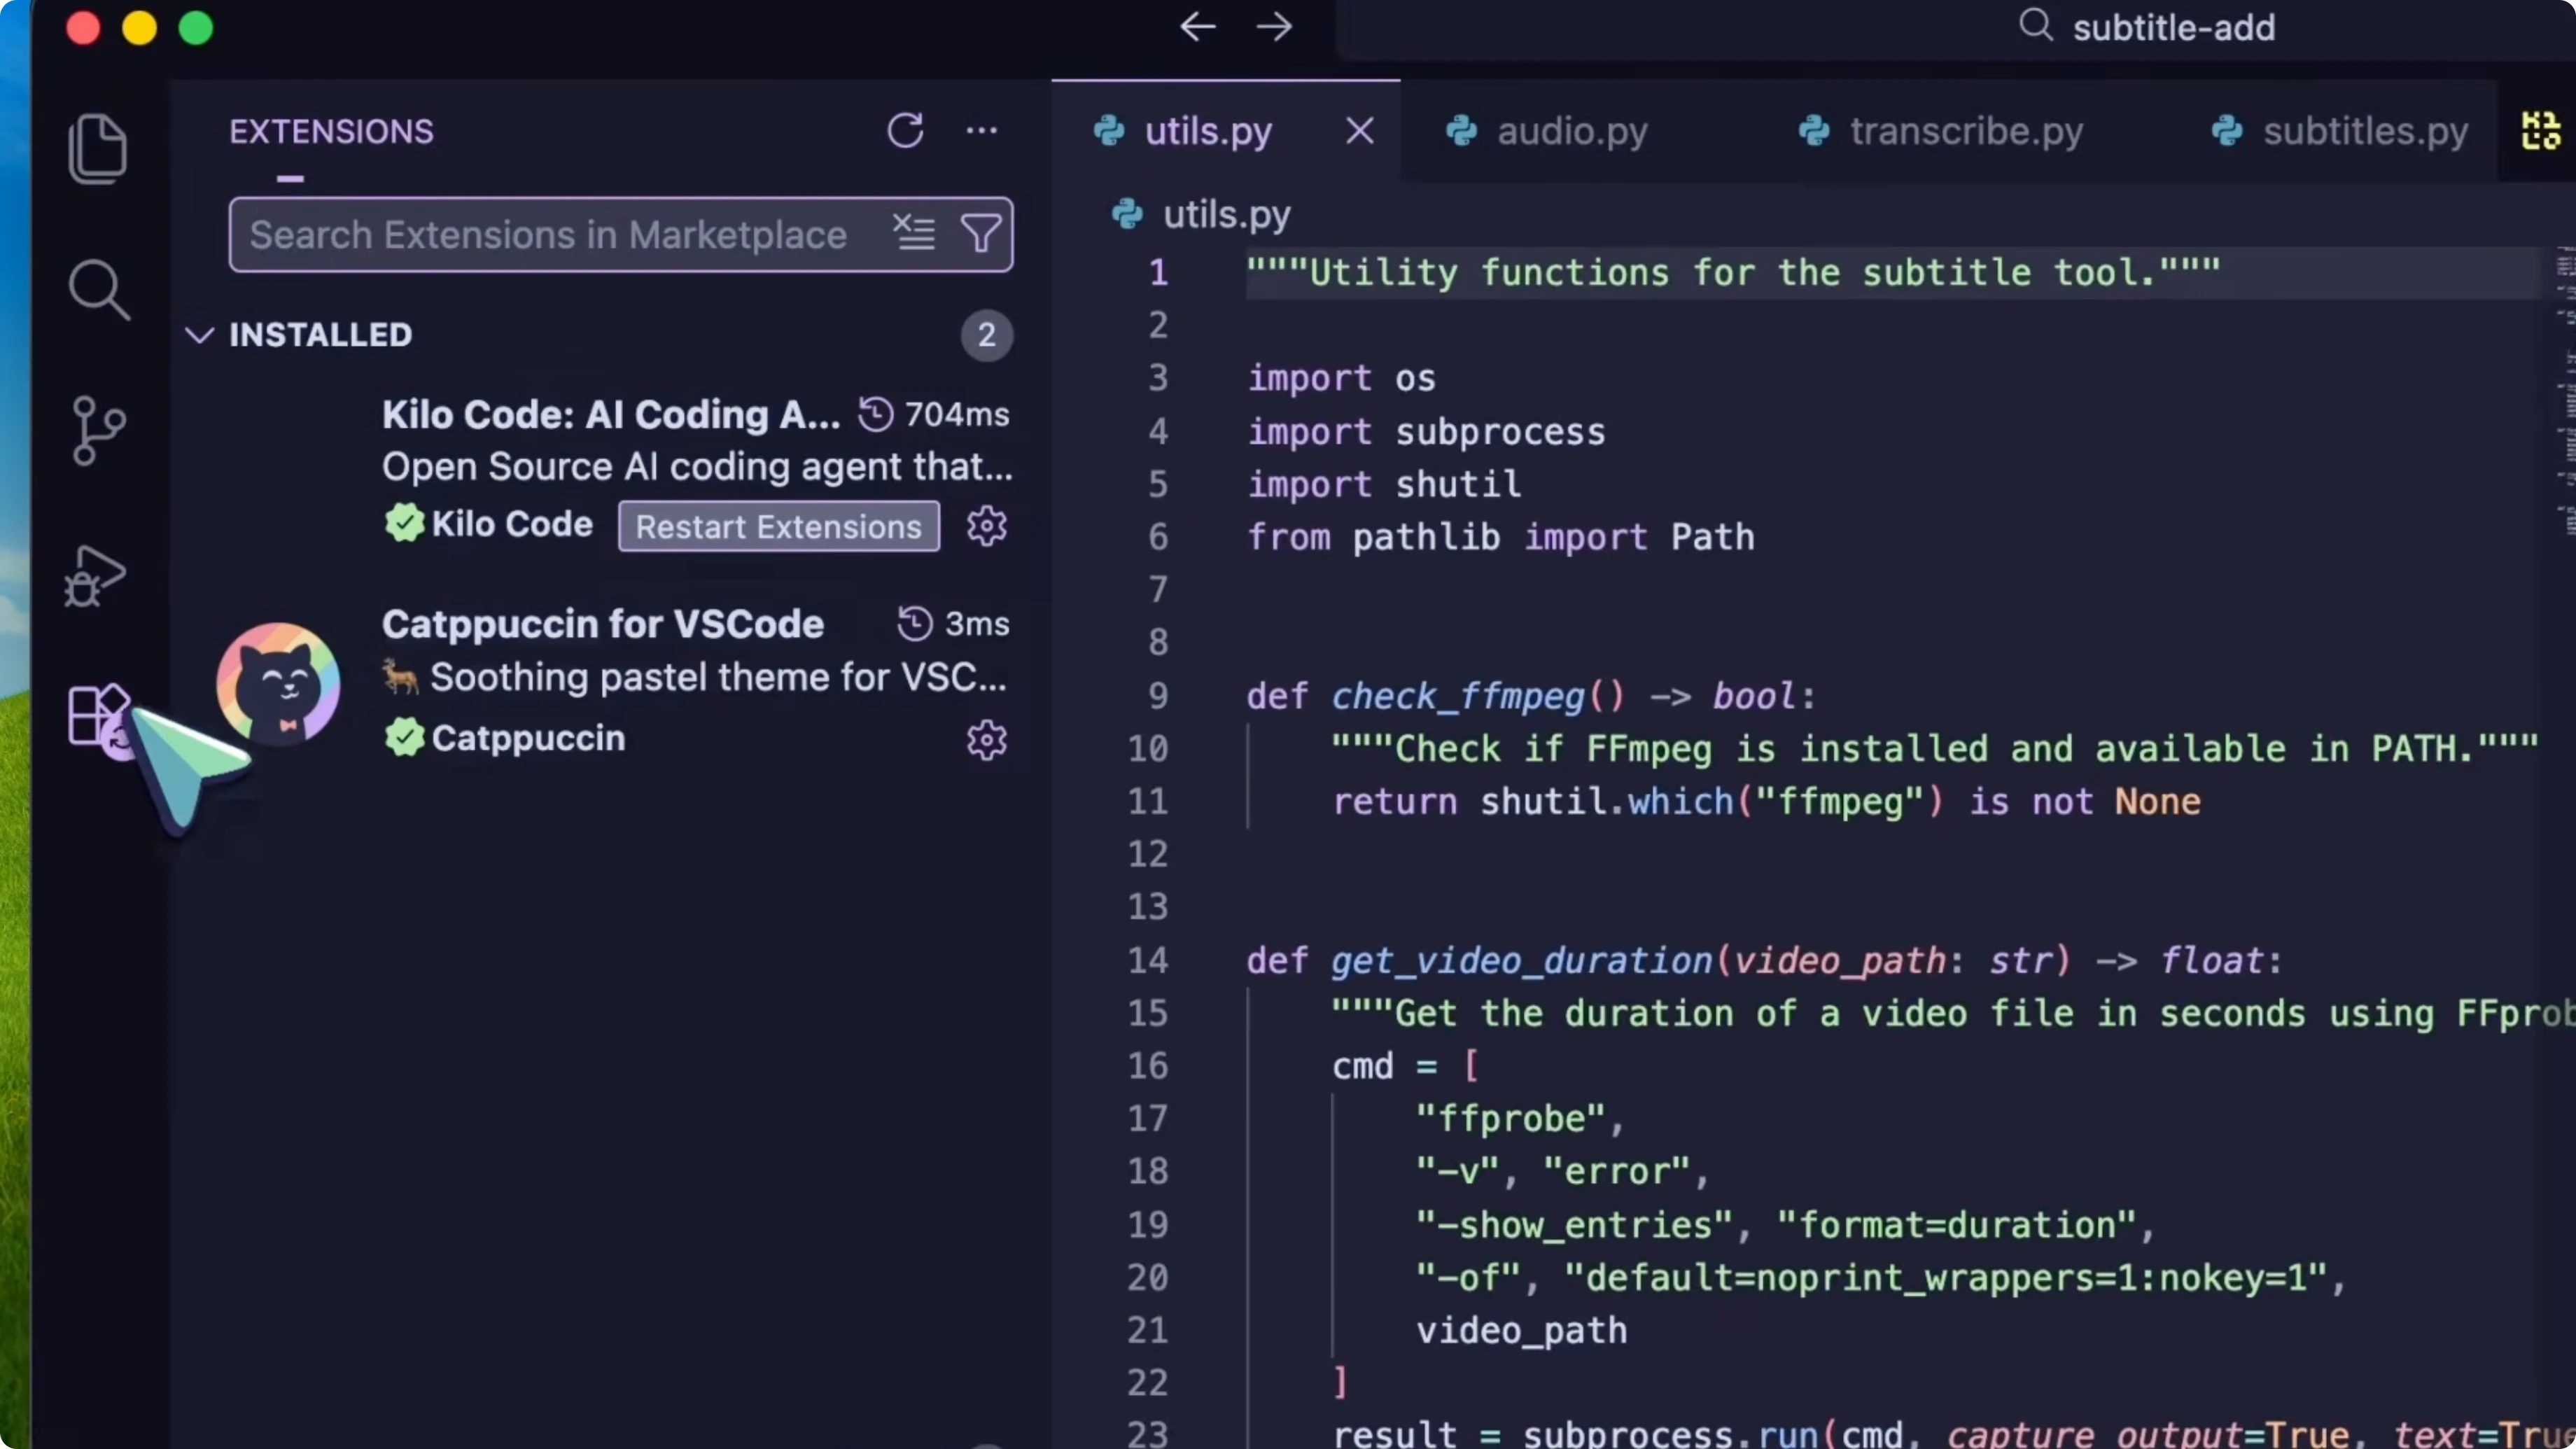Switch to the transcribe.py tab

click(x=1963, y=131)
